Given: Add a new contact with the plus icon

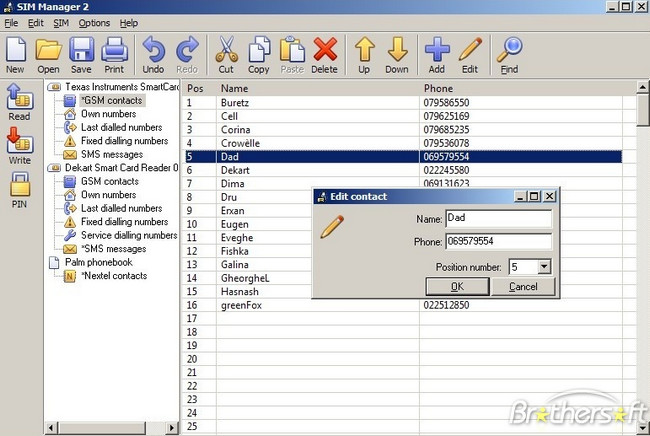Looking at the screenshot, I should 437,54.
